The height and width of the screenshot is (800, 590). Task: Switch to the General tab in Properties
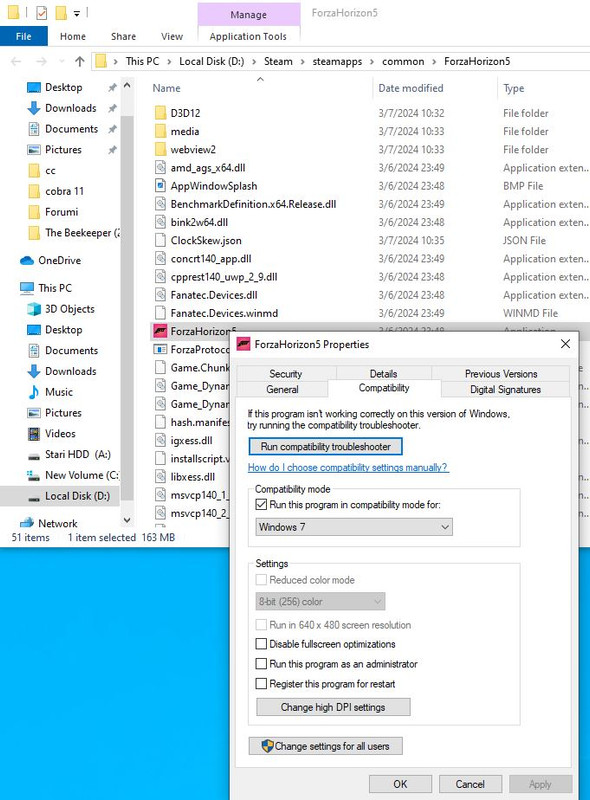(282, 389)
